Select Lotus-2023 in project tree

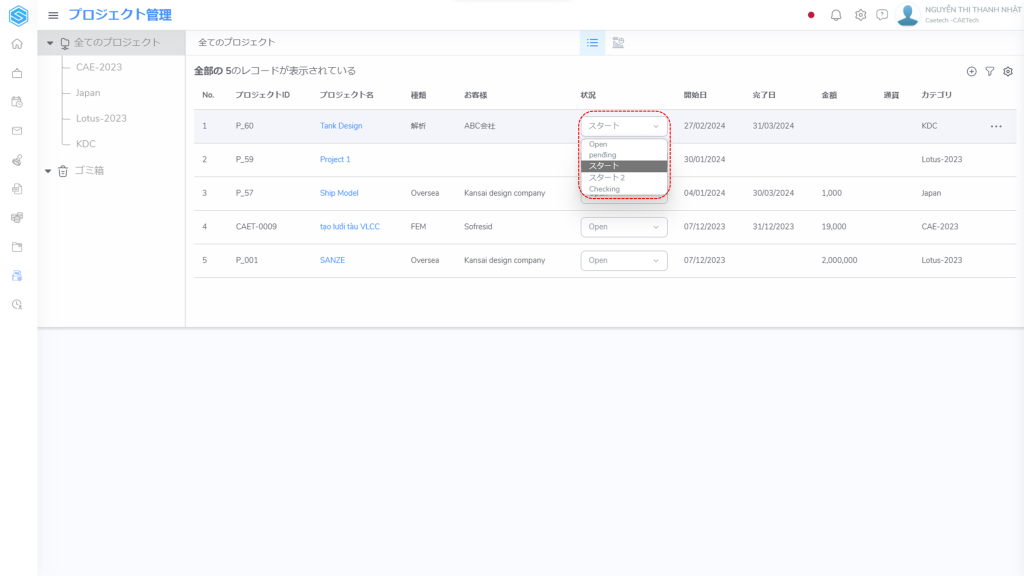click(x=101, y=118)
